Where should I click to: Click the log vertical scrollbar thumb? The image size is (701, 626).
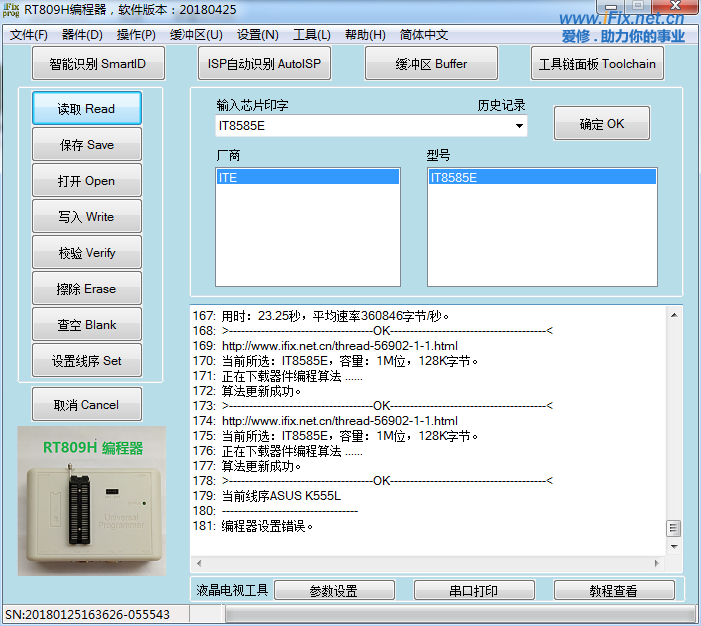coord(674,528)
